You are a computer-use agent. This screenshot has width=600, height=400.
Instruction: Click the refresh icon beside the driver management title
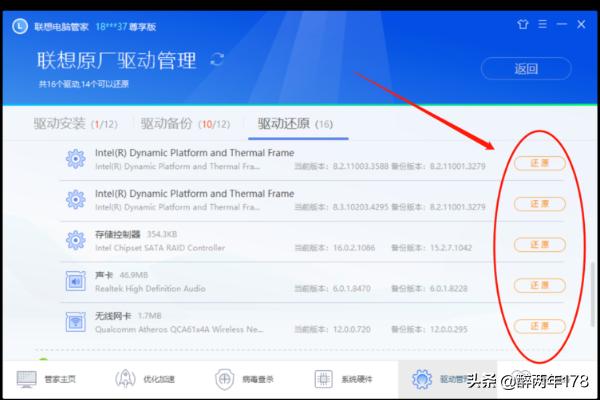(x=217, y=61)
